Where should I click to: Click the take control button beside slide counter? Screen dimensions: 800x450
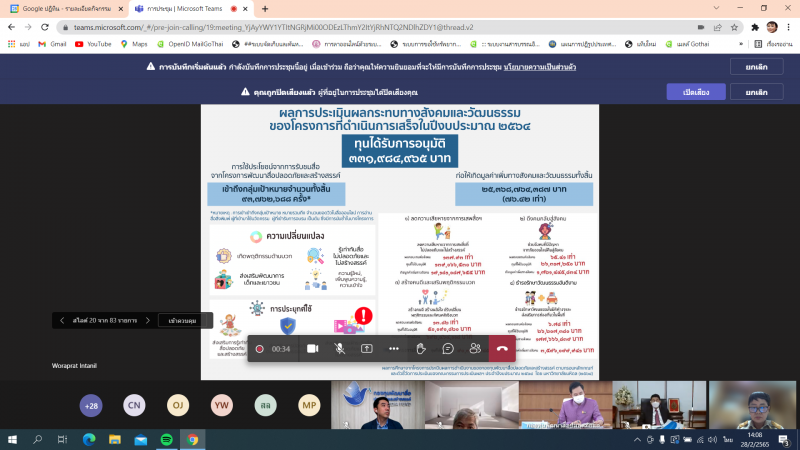click(x=182, y=321)
